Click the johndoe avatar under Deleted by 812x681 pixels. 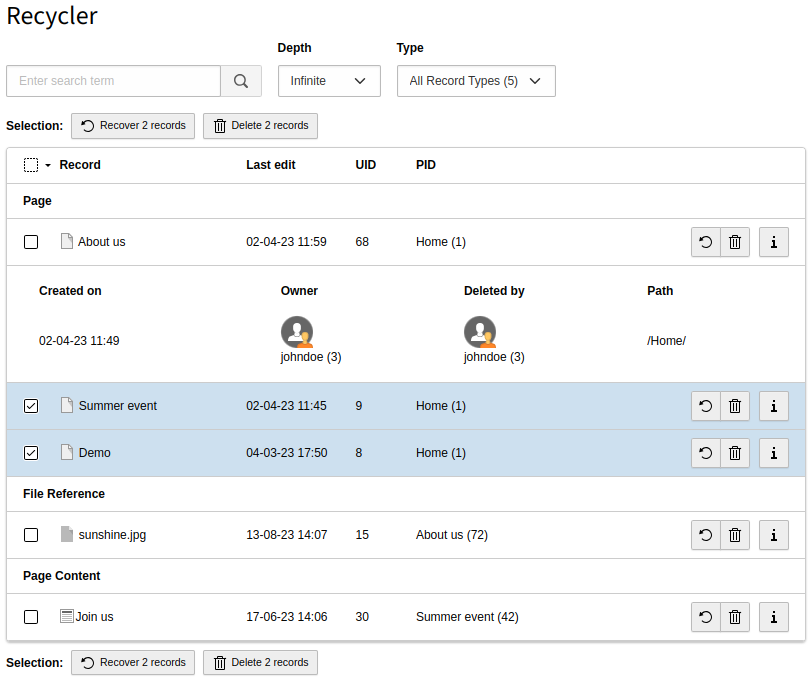coord(480,331)
